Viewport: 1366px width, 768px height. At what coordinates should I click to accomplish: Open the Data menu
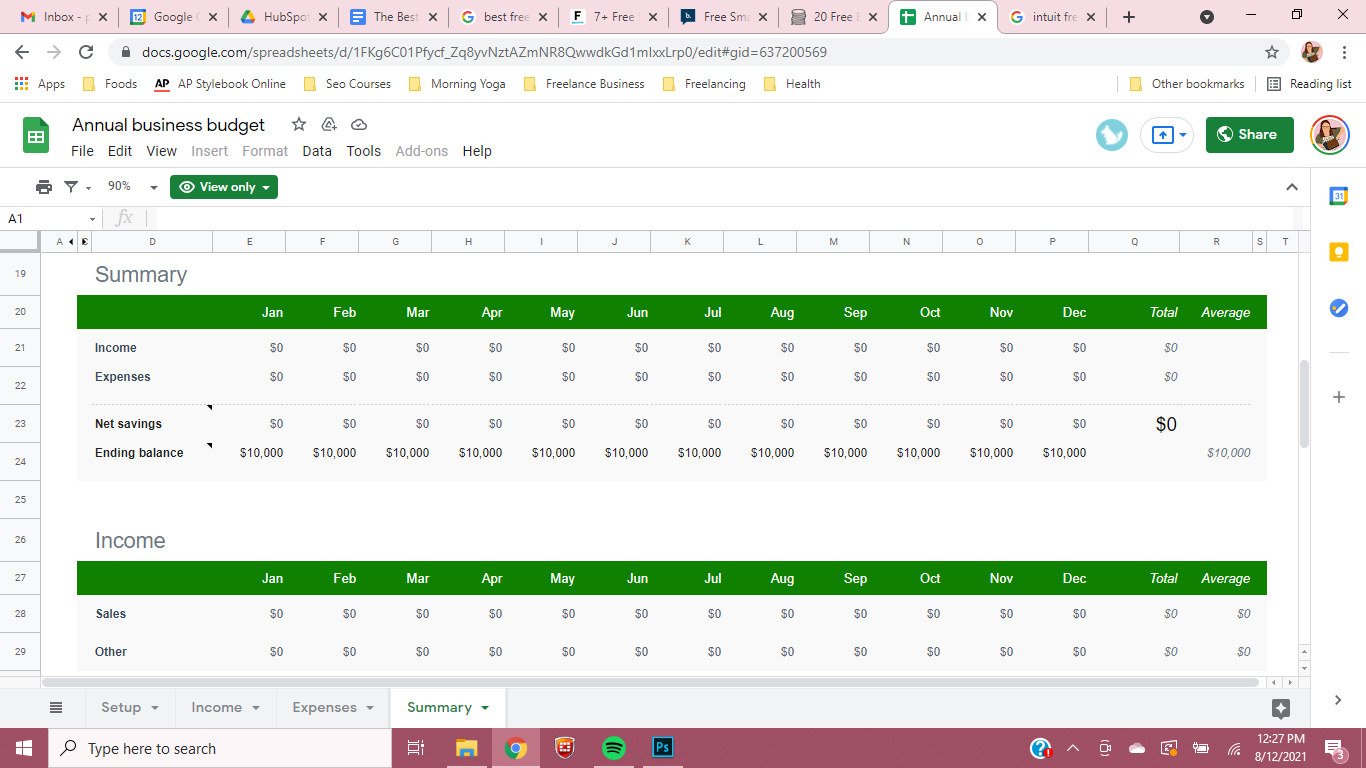coord(316,151)
